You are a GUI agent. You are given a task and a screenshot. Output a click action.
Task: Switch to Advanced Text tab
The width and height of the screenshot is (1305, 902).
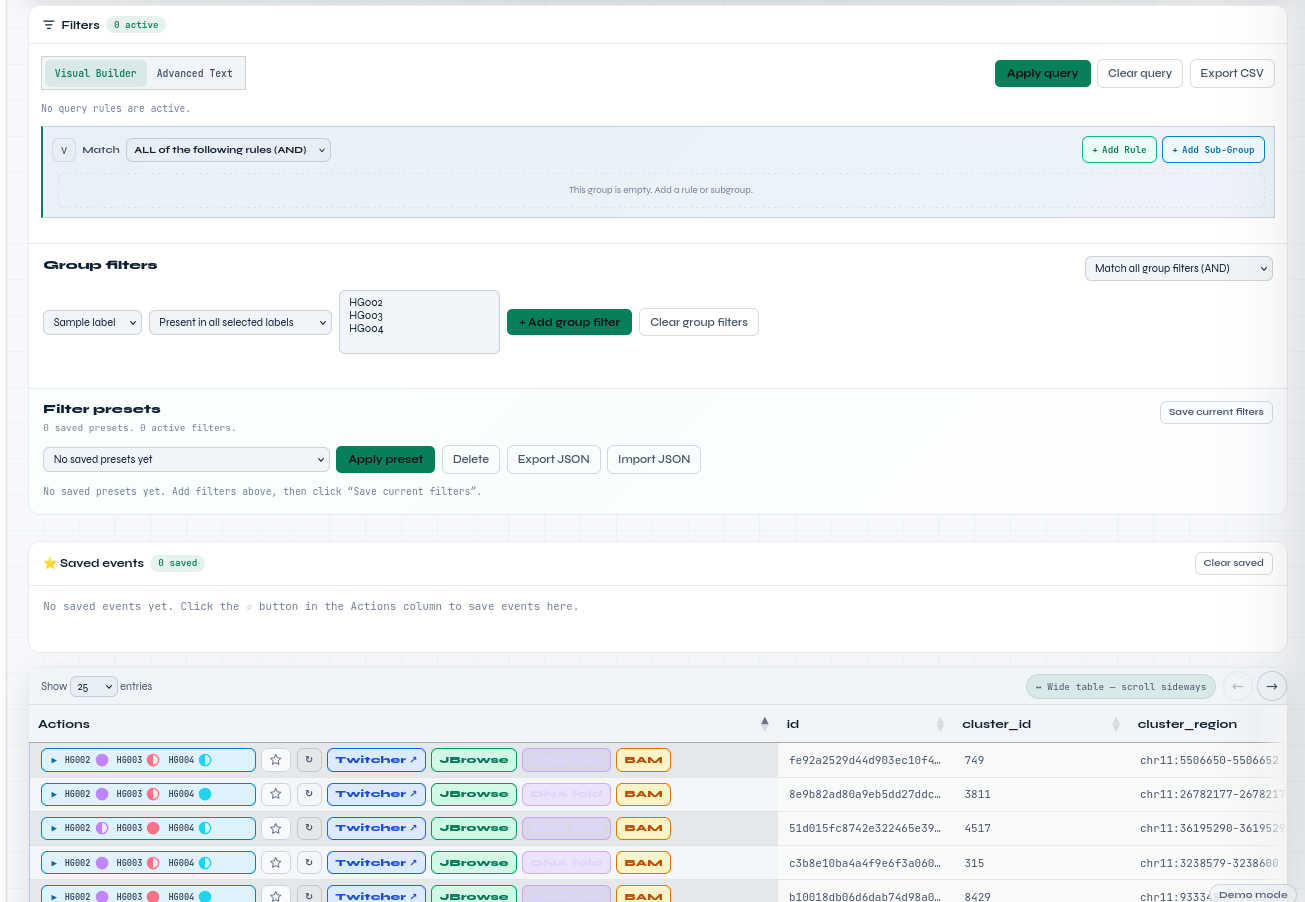195,73
